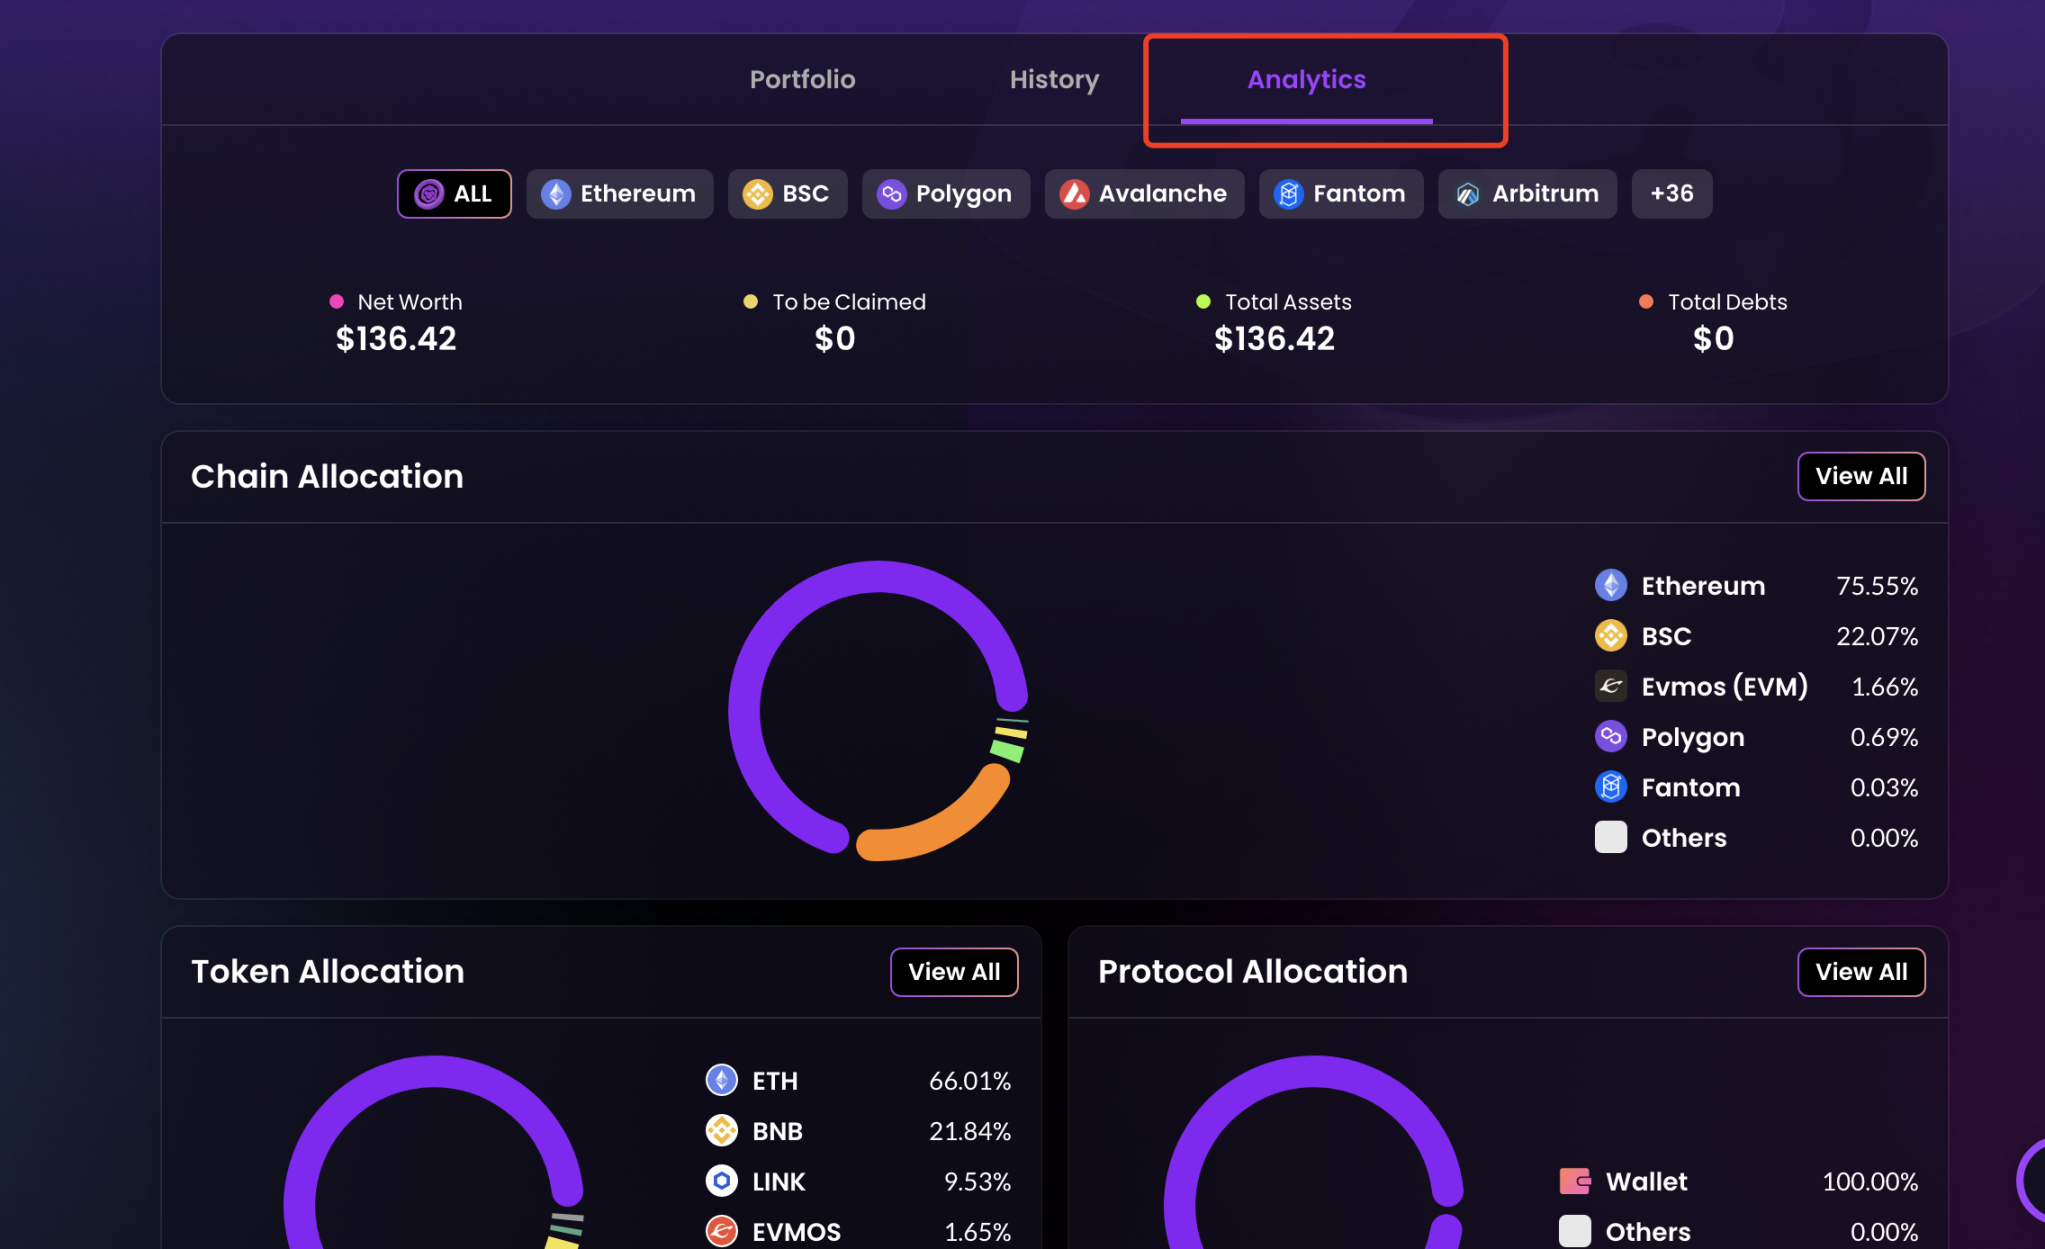The width and height of the screenshot is (2045, 1249).
Task: Filter by the Ethereum chain chip
Action: [x=619, y=194]
